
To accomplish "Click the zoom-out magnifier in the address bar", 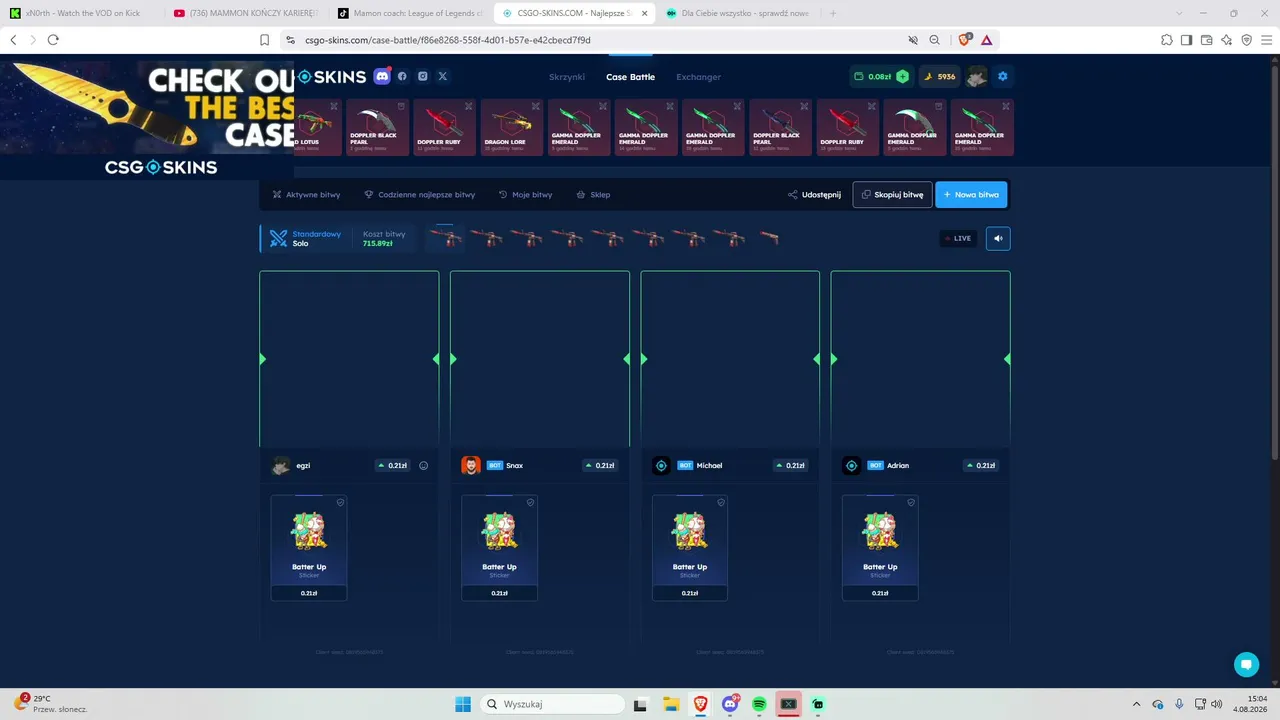I will click(x=934, y=40).
